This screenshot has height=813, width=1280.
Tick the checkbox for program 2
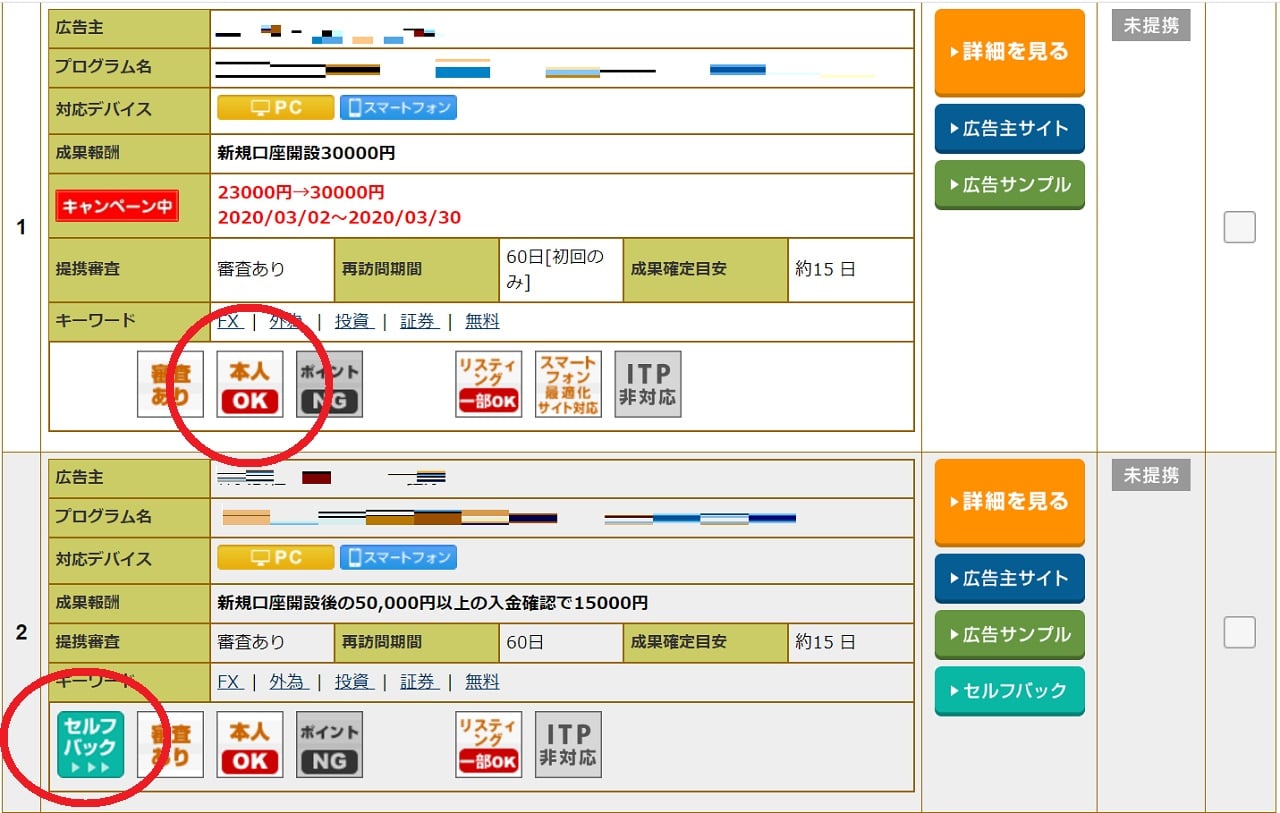[1239, 632]
